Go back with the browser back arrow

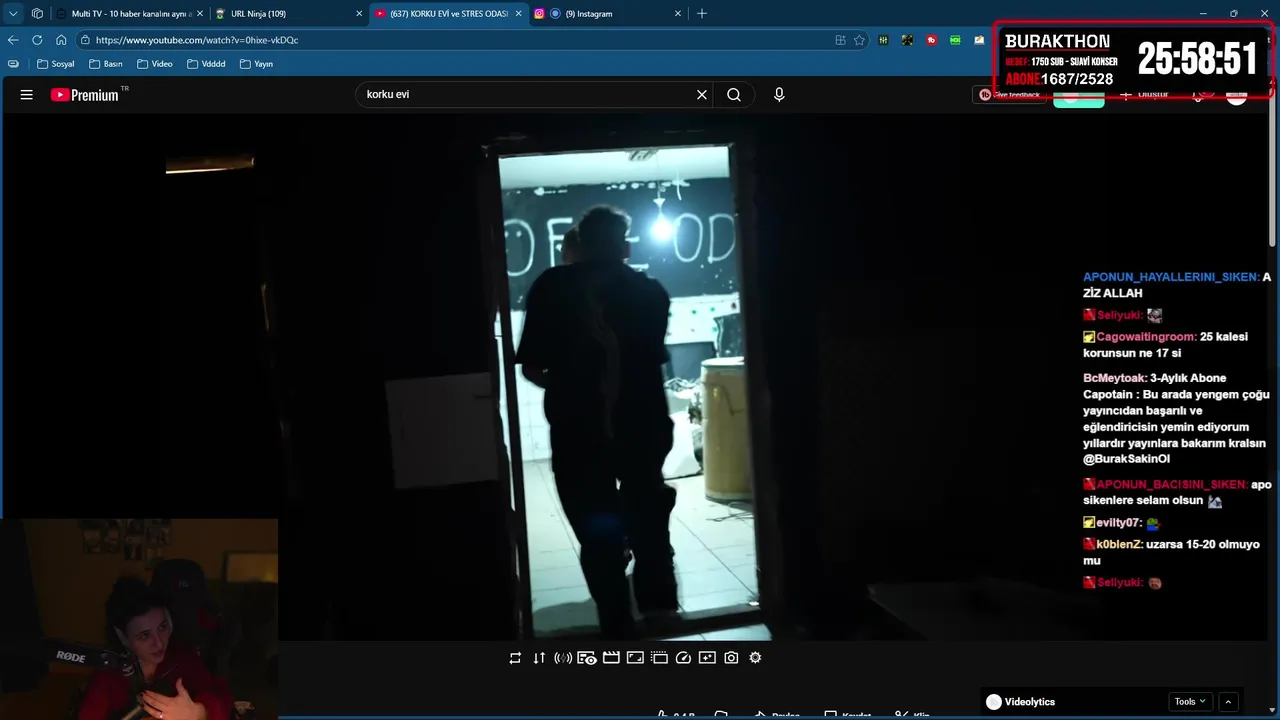pos(13,40)
